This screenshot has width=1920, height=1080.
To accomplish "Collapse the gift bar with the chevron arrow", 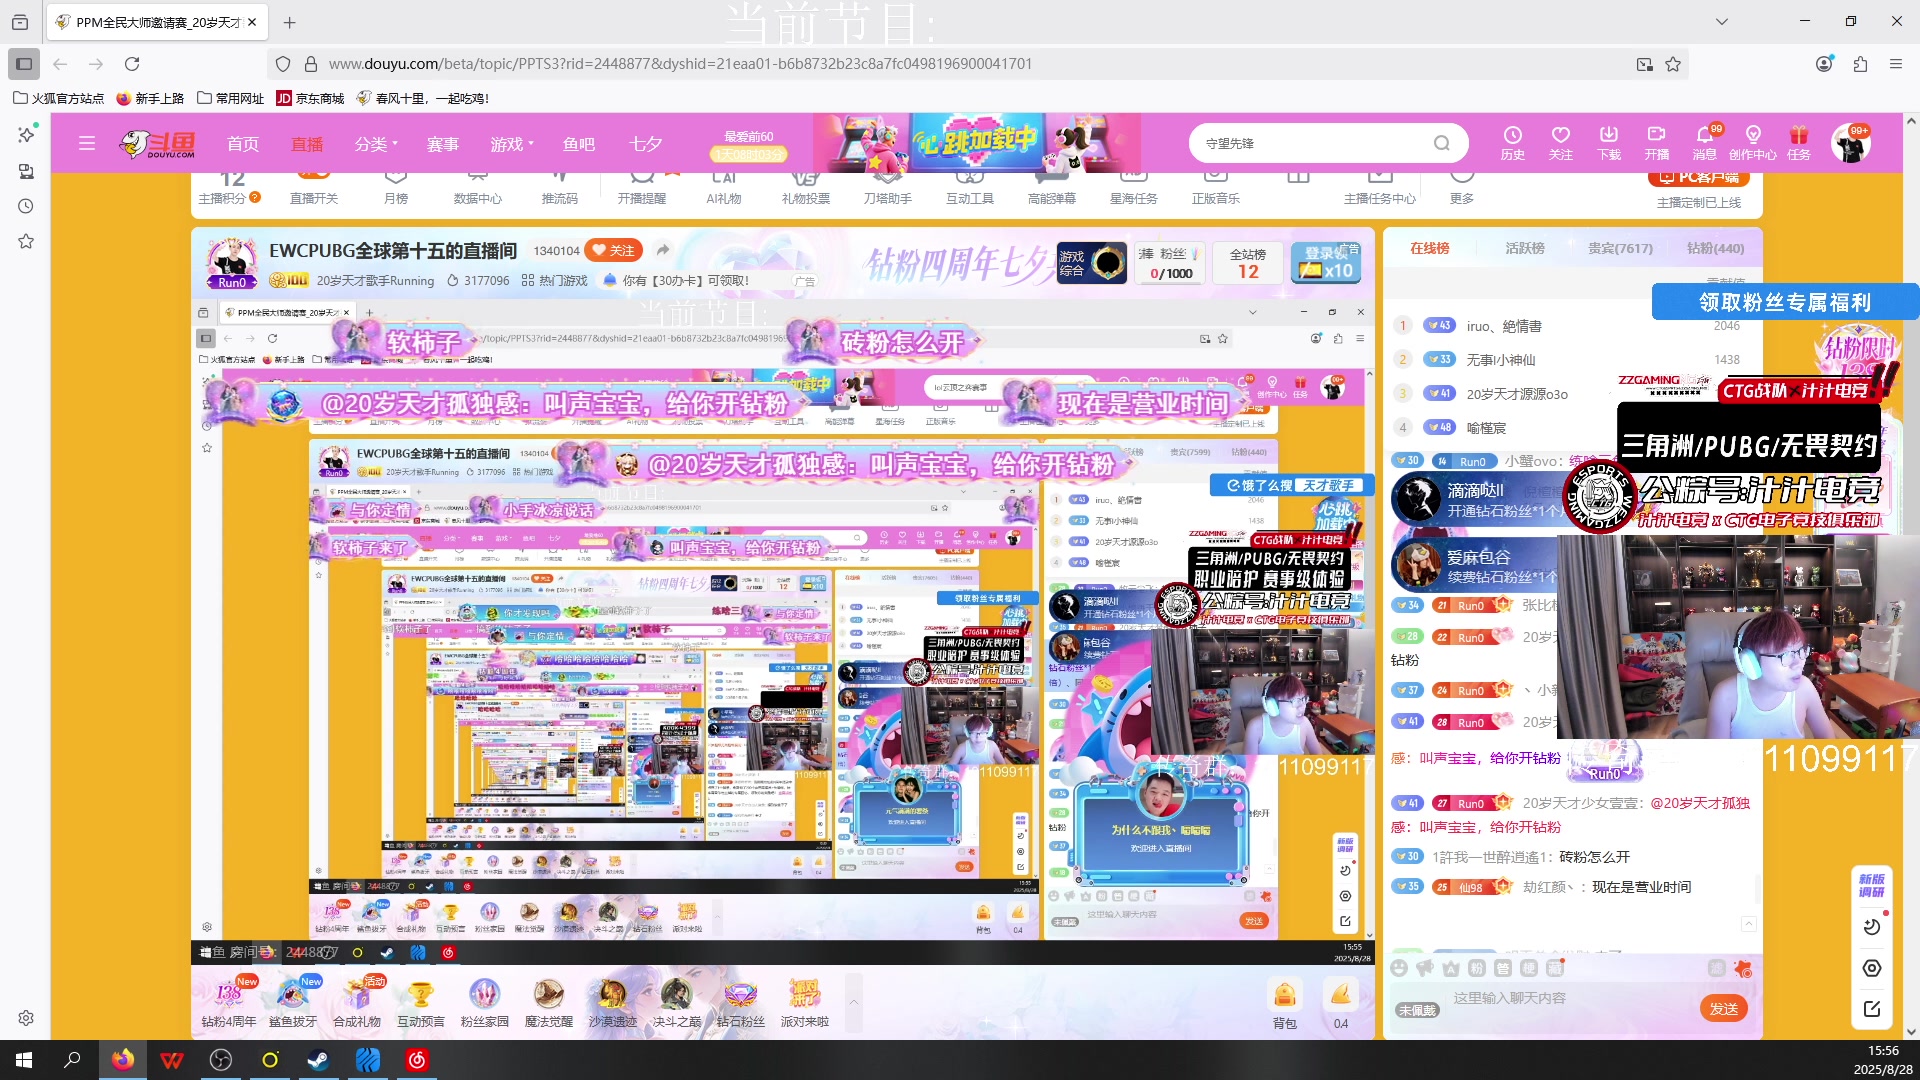I will (x=853, y=1003).
